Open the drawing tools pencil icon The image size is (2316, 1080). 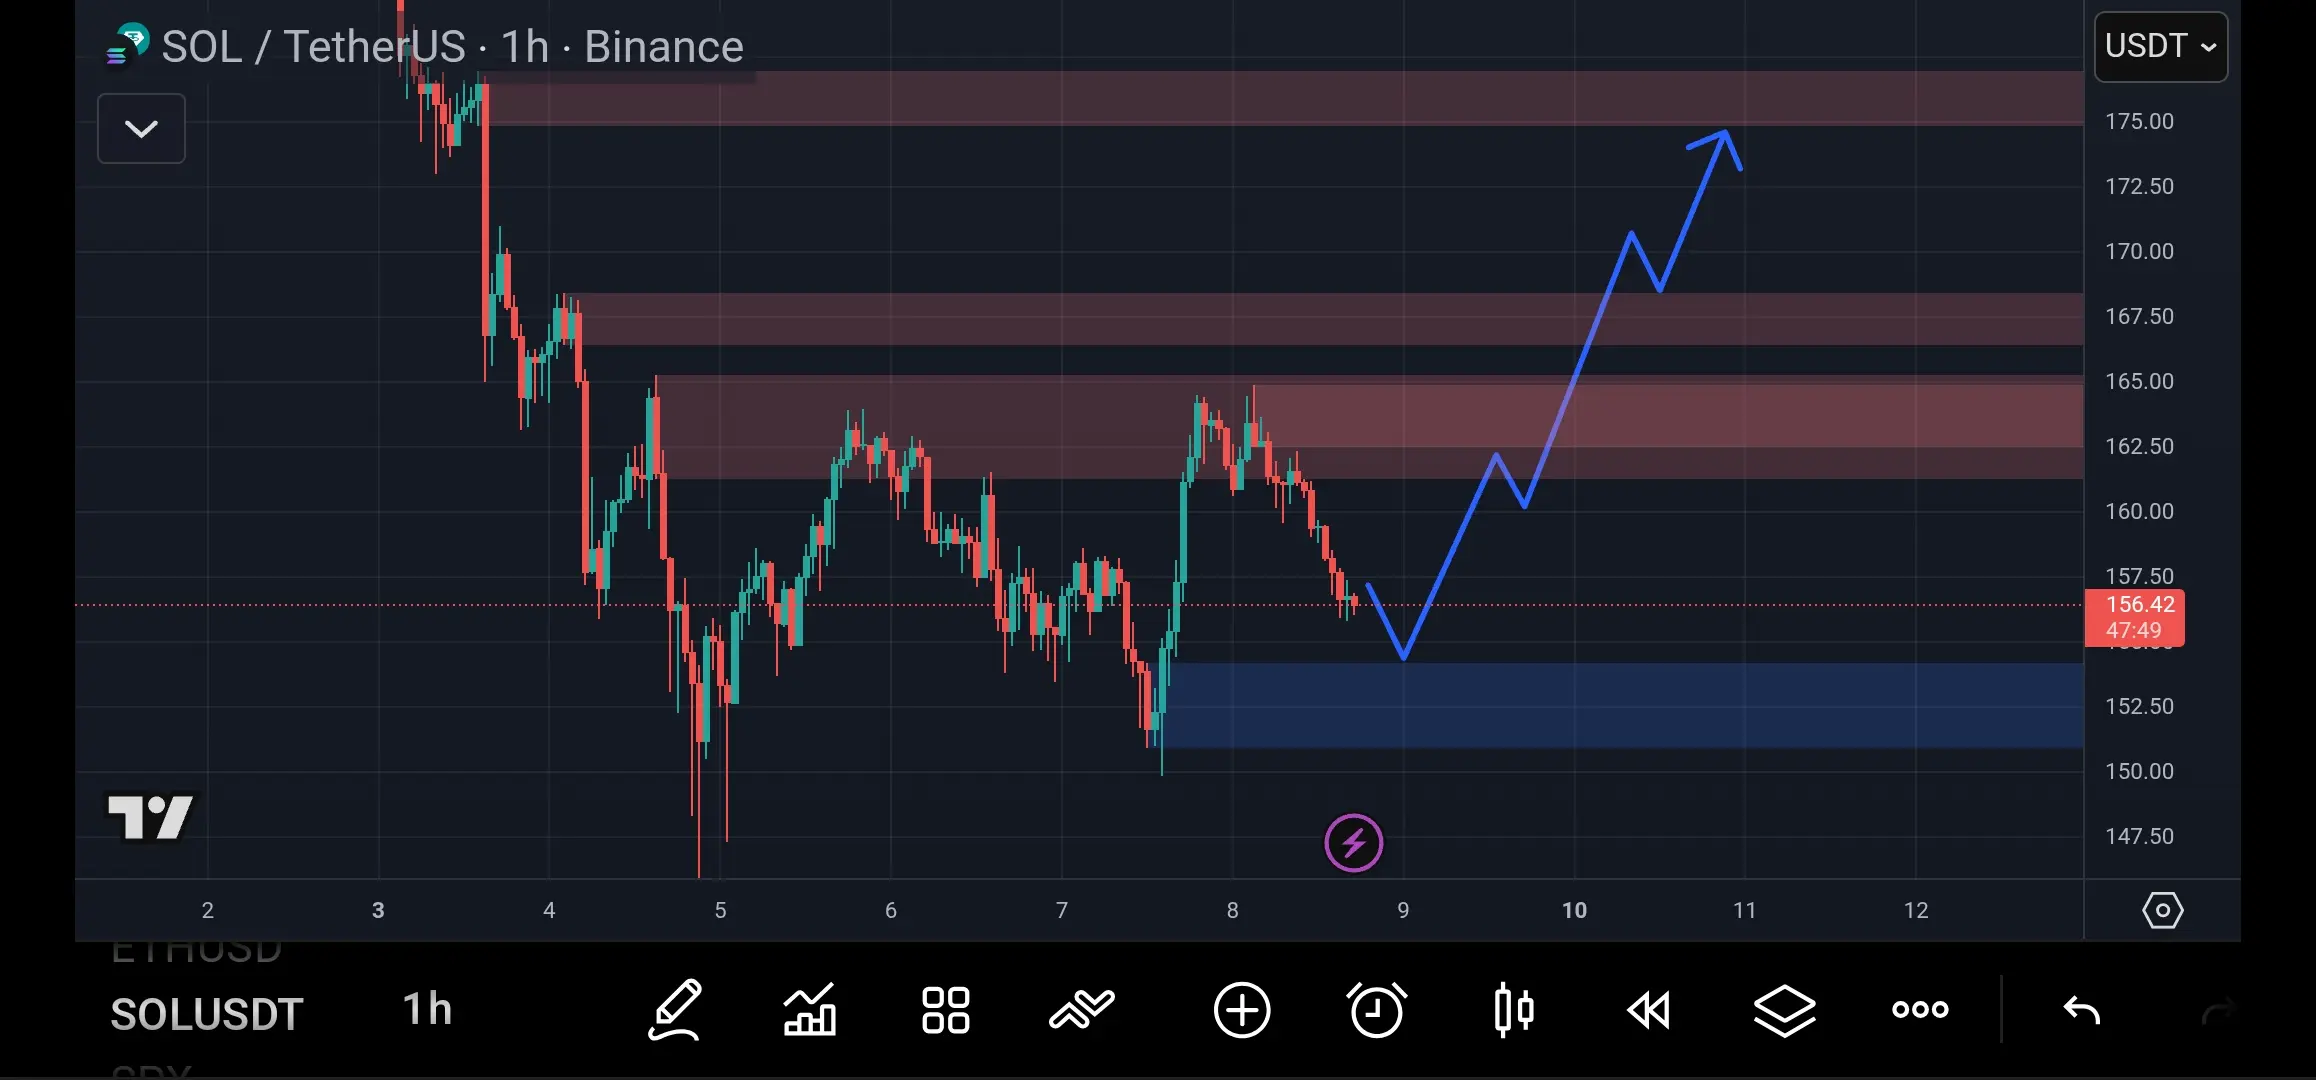pos(676,1010)
